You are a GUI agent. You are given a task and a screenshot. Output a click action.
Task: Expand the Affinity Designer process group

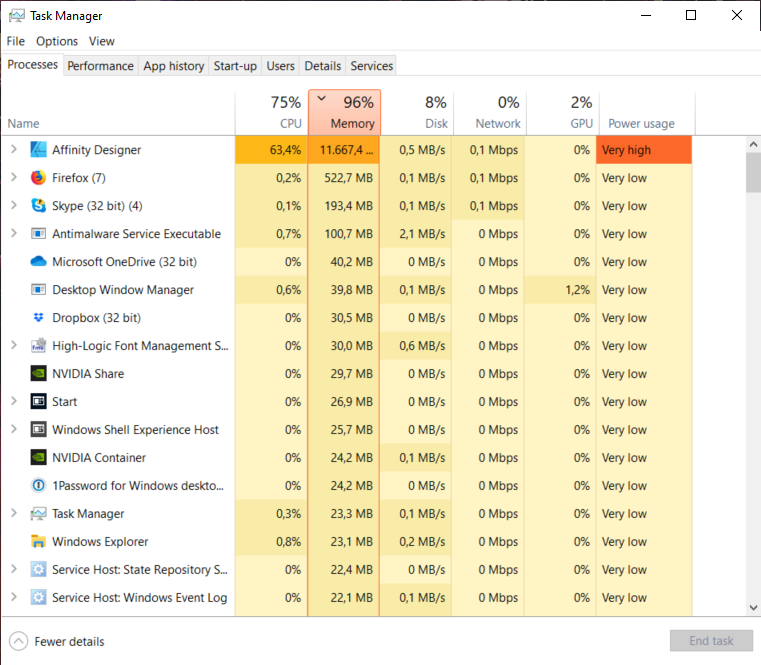[14, 150]
